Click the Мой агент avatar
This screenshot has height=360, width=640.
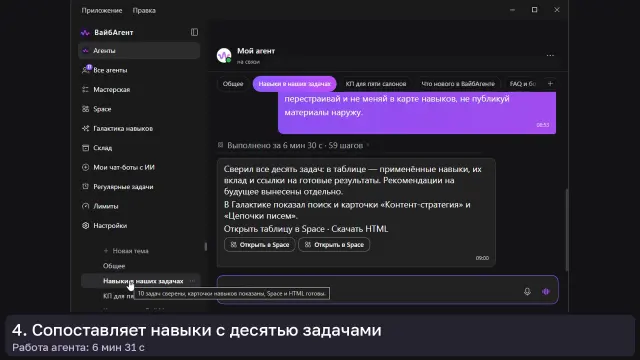pyautogui.click(x=224, y=56)
